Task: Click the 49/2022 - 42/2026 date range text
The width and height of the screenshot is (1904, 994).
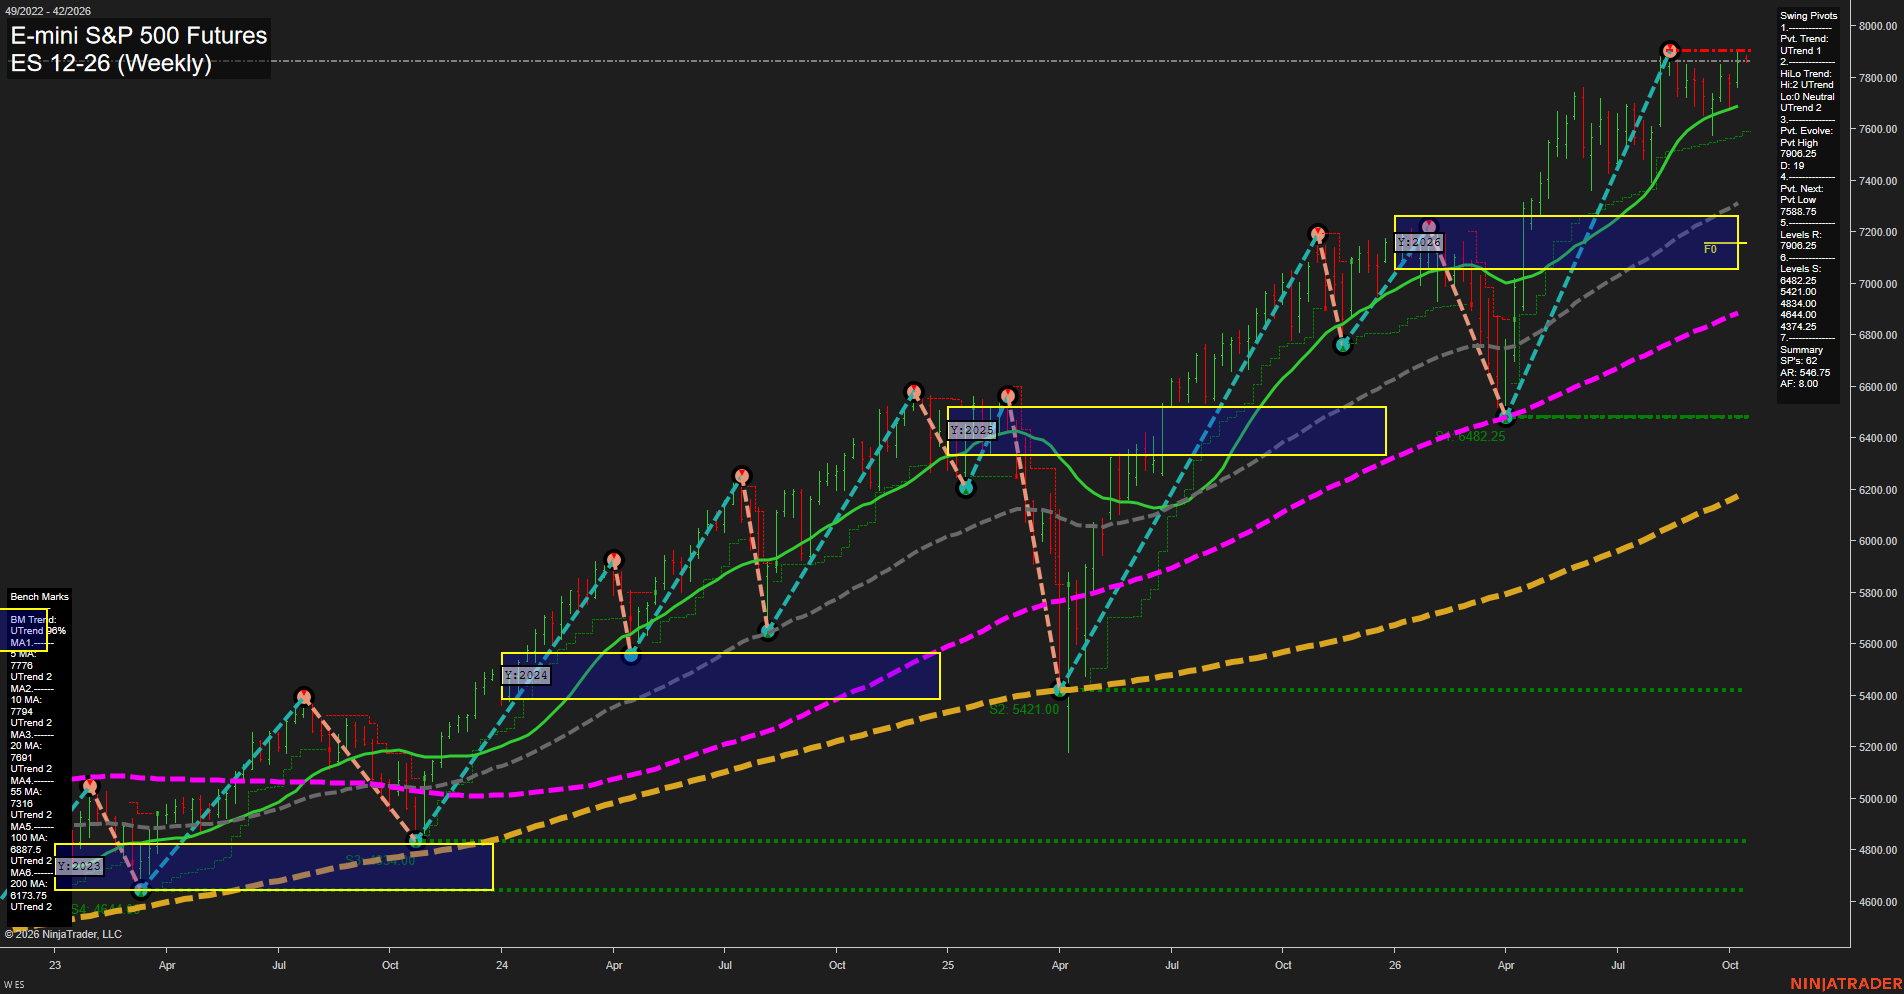Action: pos(48,11)
